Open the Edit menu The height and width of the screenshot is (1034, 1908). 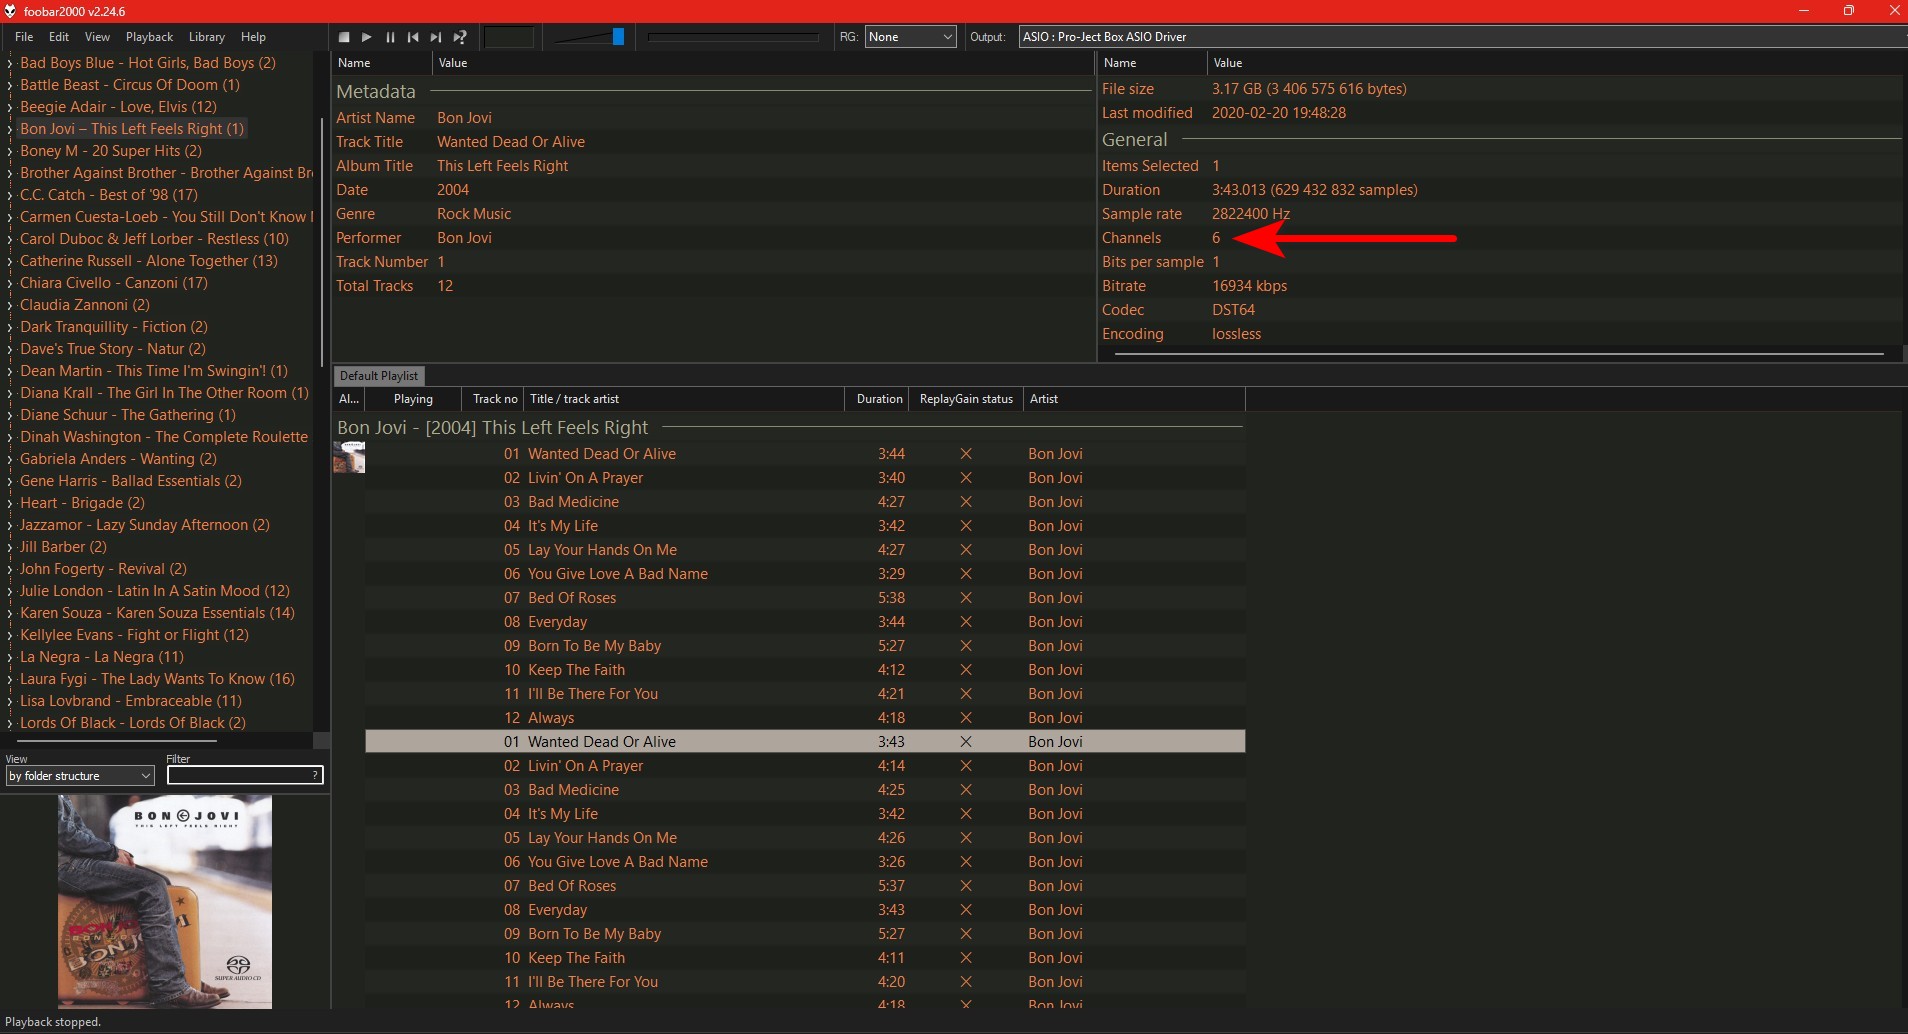(59, 37)
